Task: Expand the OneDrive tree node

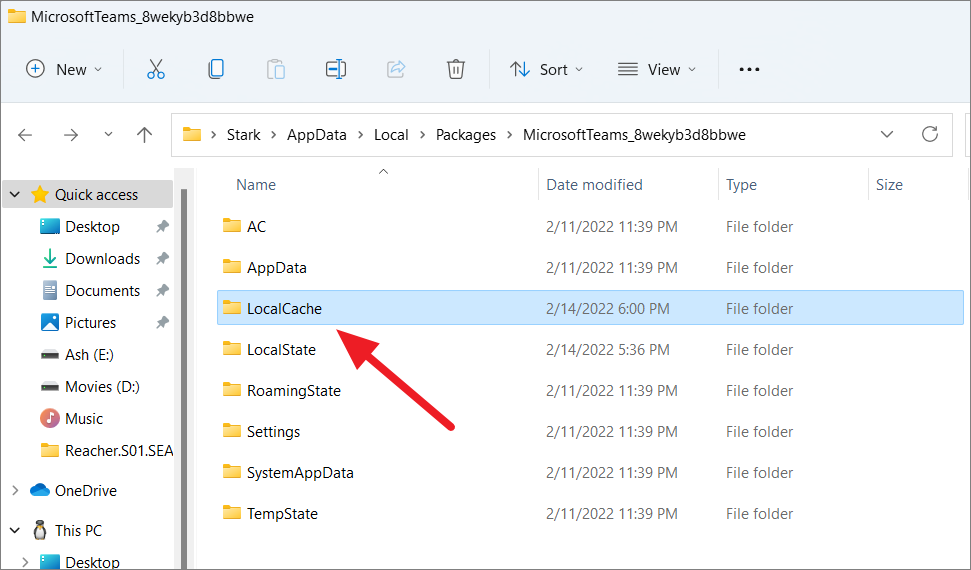Action: pyautogui.click(x=15, y=490)
